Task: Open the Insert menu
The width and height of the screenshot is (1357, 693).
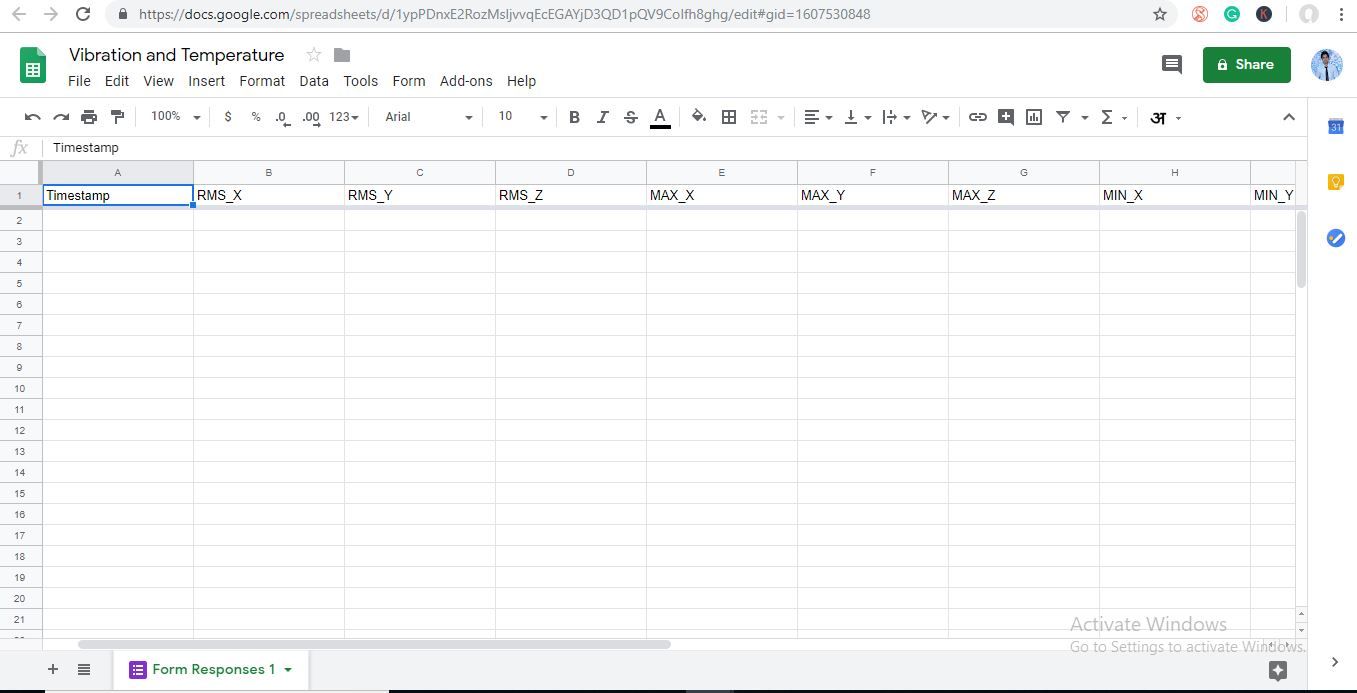Action: click(x=207, y=81)
